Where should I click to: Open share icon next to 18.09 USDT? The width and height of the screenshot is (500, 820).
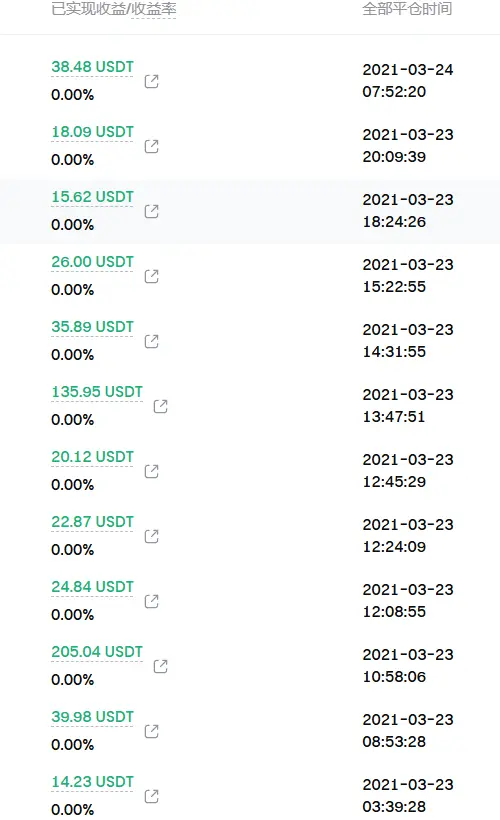(x=152, y=146)
